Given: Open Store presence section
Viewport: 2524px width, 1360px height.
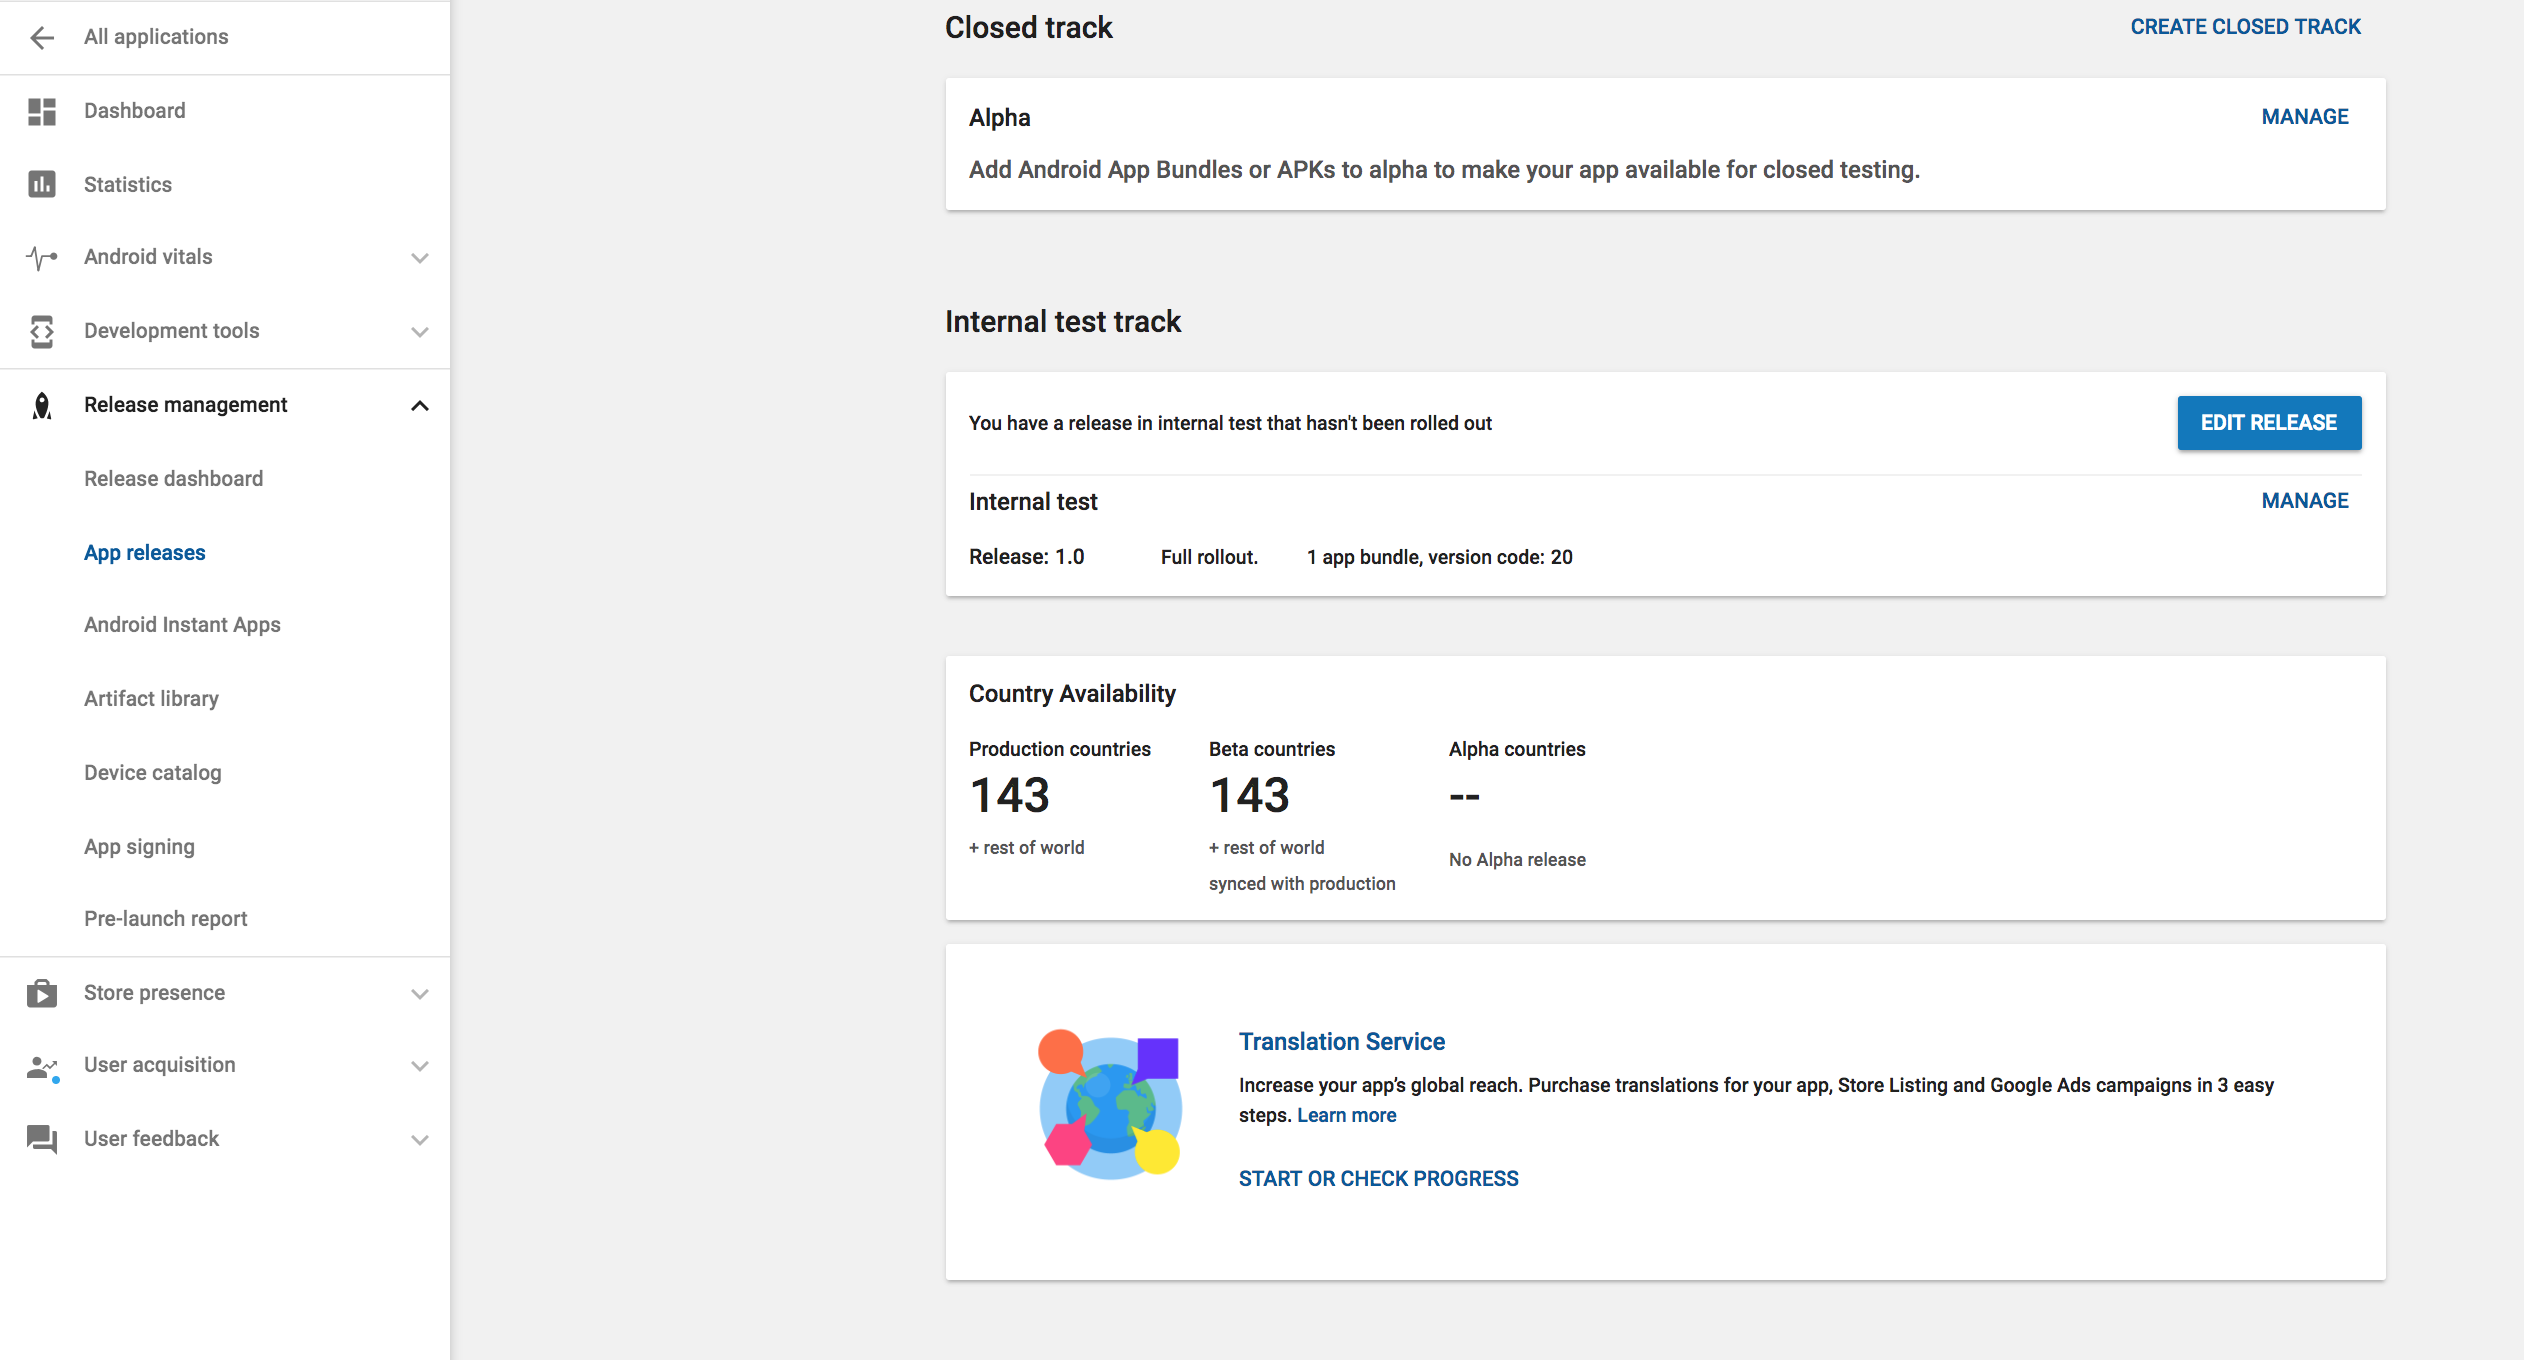Looking at the screenshot, I should [x=154, y=993].
